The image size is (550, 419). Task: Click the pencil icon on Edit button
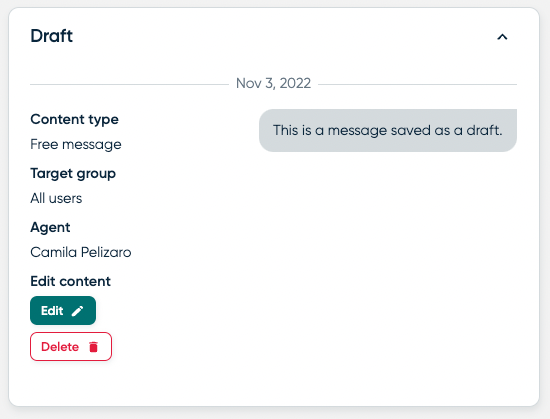(x=78, y=311)
